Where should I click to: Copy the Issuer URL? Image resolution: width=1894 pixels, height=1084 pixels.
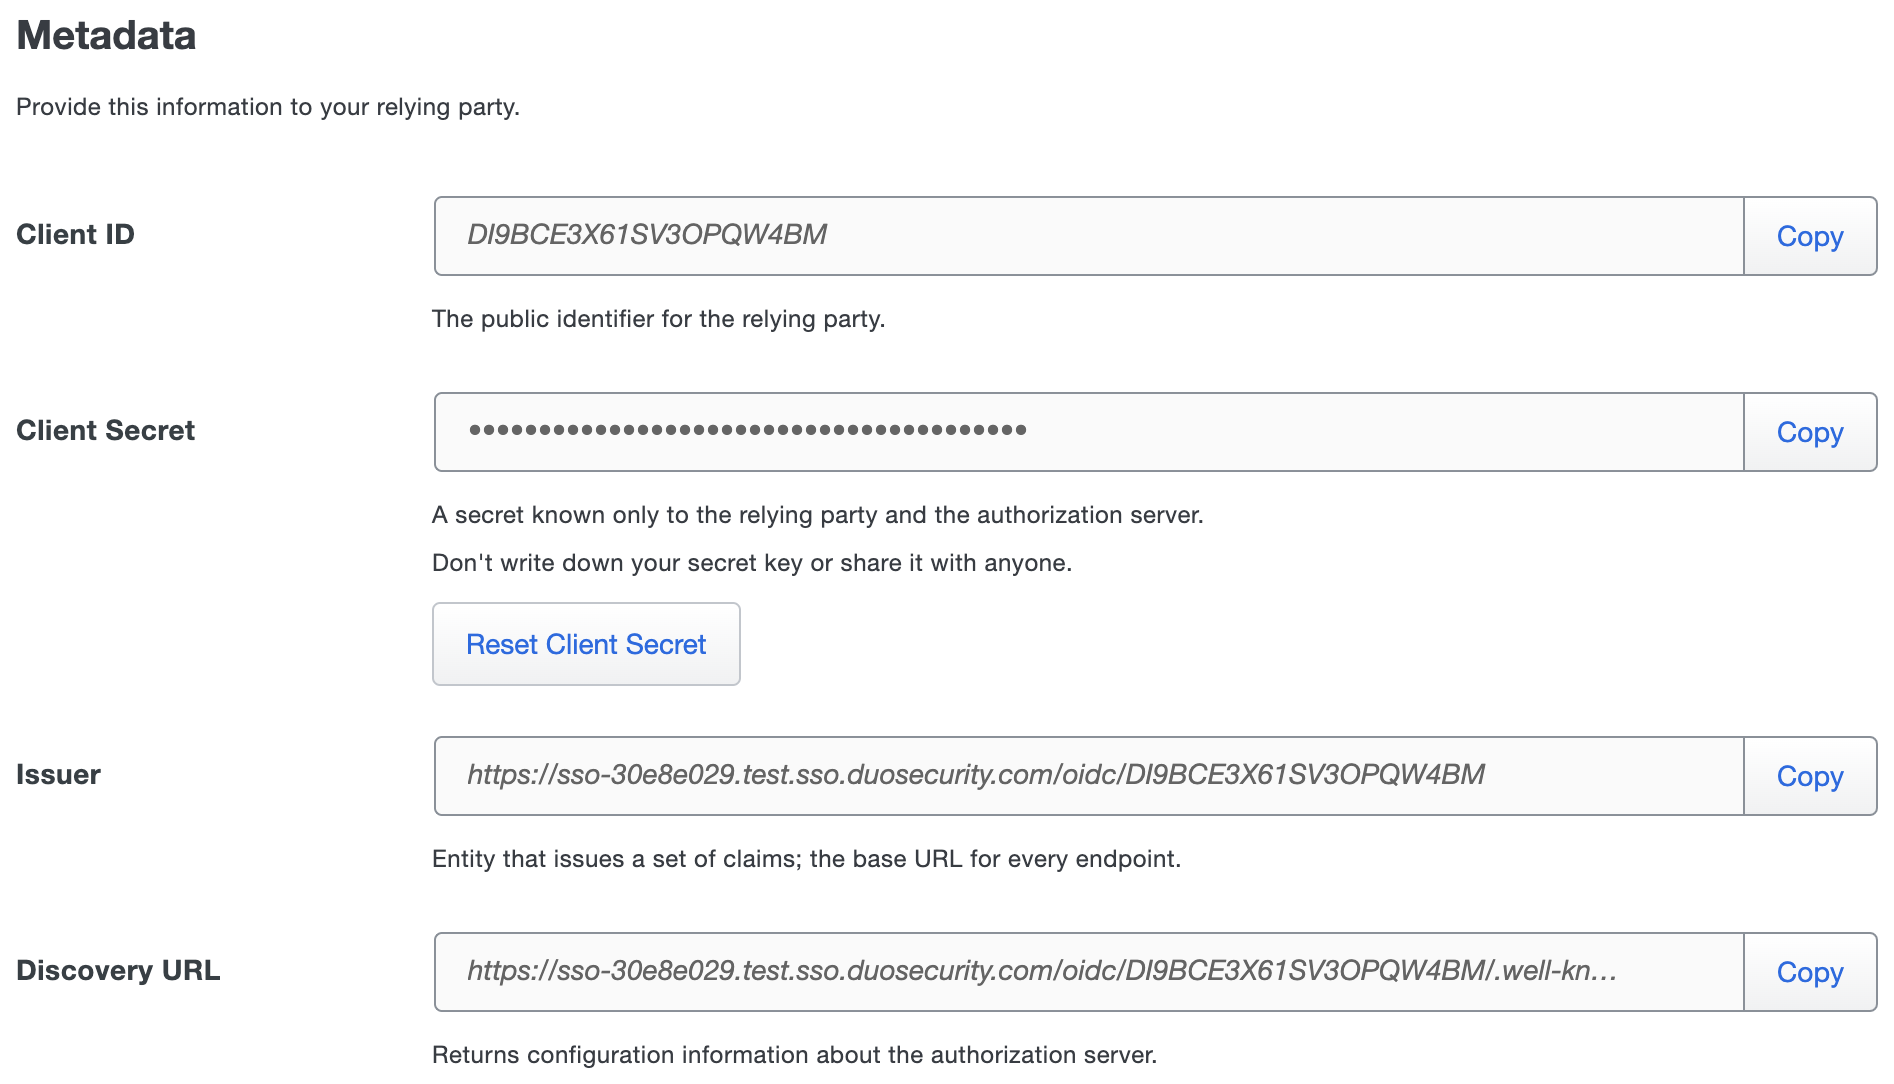pyautogui.click(x=1808, y=776)
